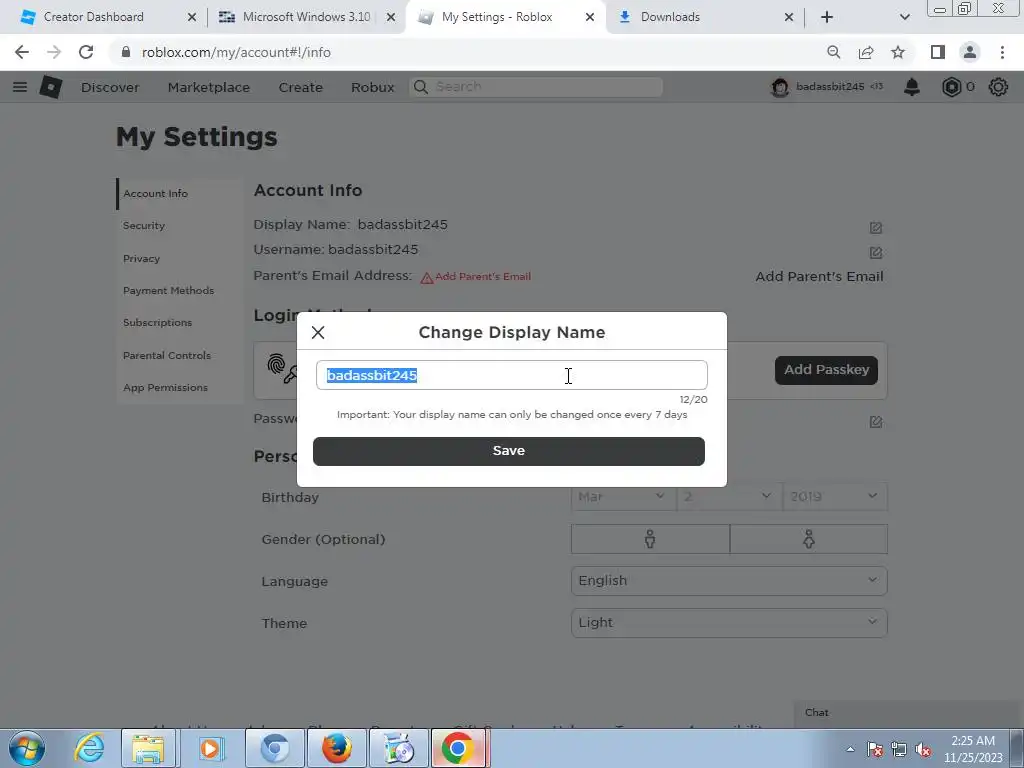Open the tab search chevron
This screenshot has height=768, width=1024.
(904, 18)
